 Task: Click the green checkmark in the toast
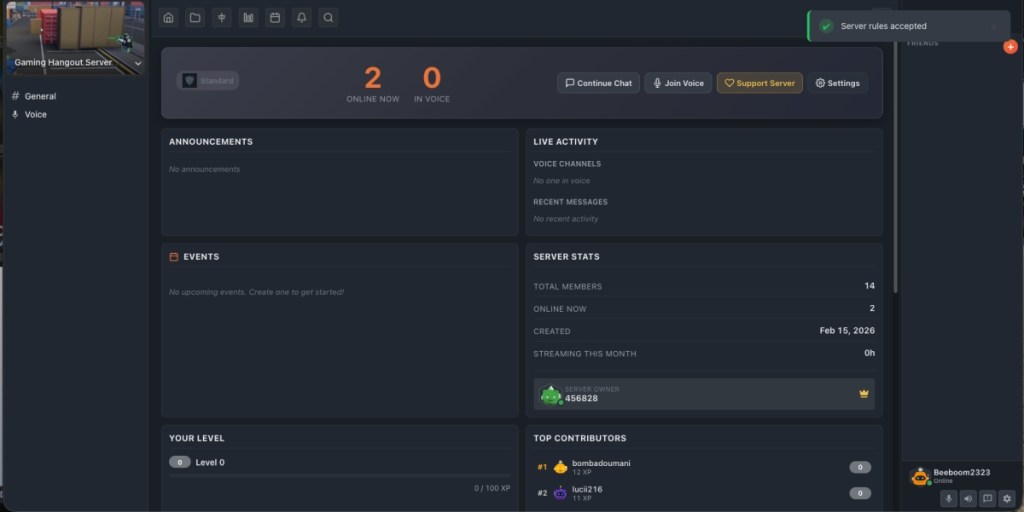pyautogui.click(x=826, y=26)
